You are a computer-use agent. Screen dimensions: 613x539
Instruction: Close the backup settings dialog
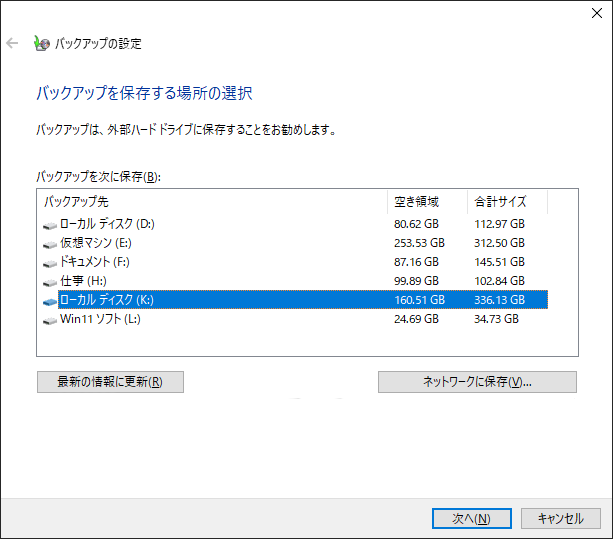coord(597,13)
